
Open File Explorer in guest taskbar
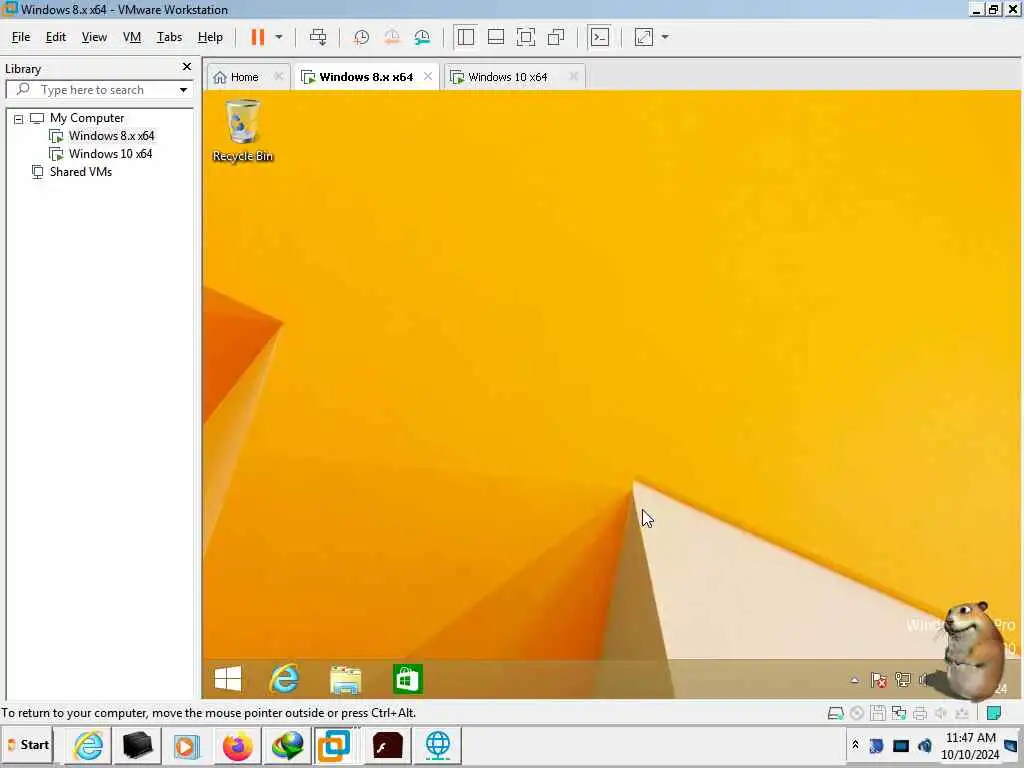pyautogui.click(x=345, y=679)
